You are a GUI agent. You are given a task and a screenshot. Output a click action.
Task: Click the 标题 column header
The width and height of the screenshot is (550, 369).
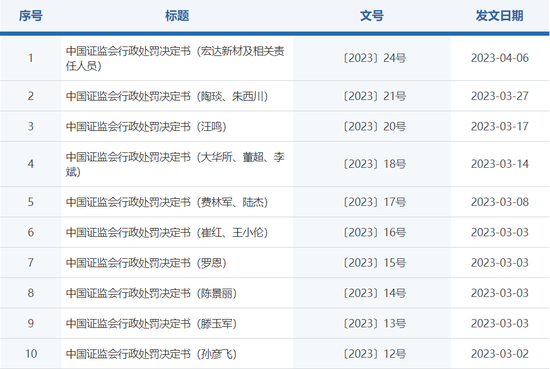click(177, 16)
